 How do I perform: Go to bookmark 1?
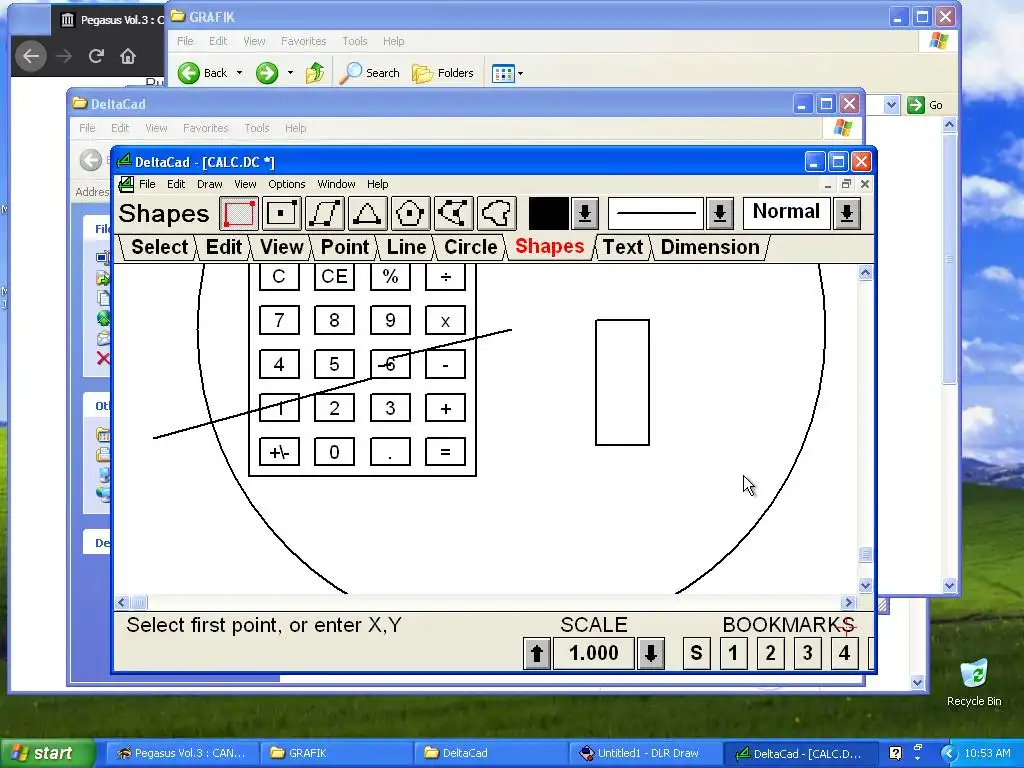733,653
